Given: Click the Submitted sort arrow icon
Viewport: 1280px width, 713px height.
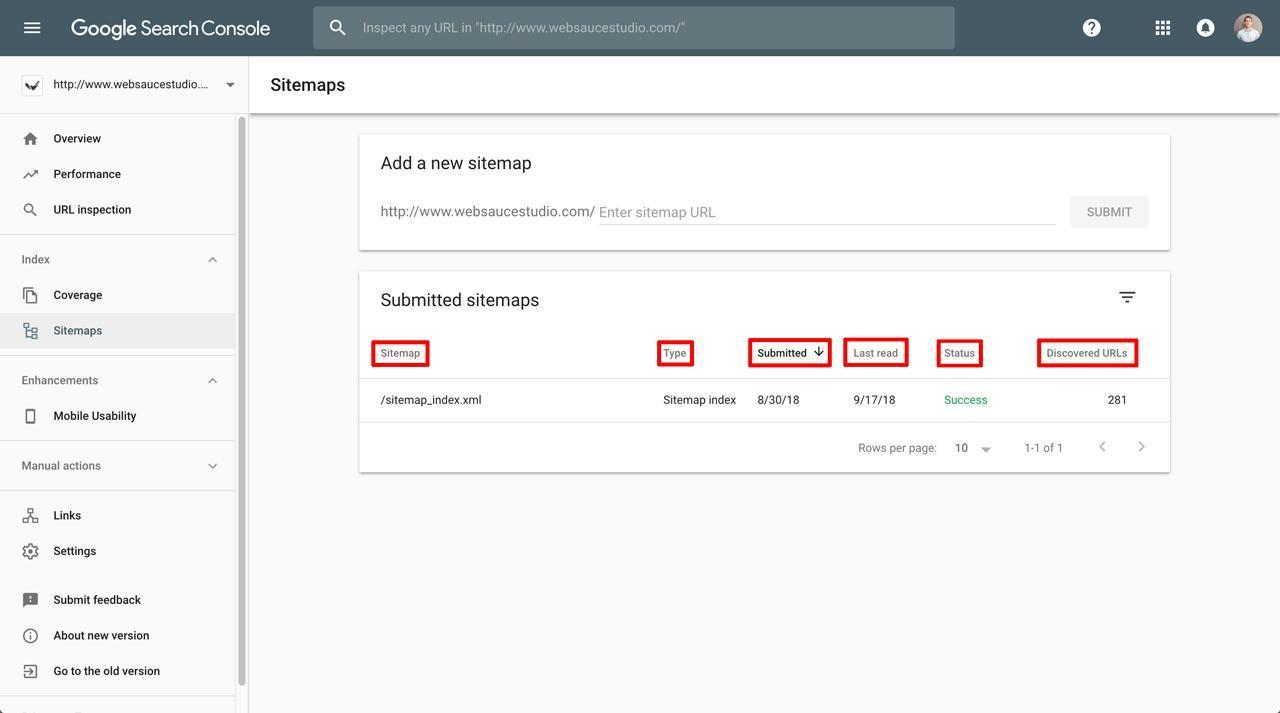Looking at the screenshot, I should click(819, 352).
